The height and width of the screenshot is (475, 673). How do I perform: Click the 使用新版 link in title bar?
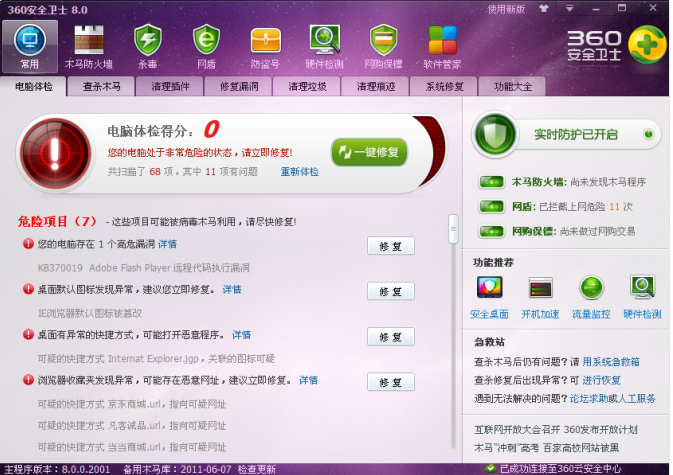click(506, 9)
